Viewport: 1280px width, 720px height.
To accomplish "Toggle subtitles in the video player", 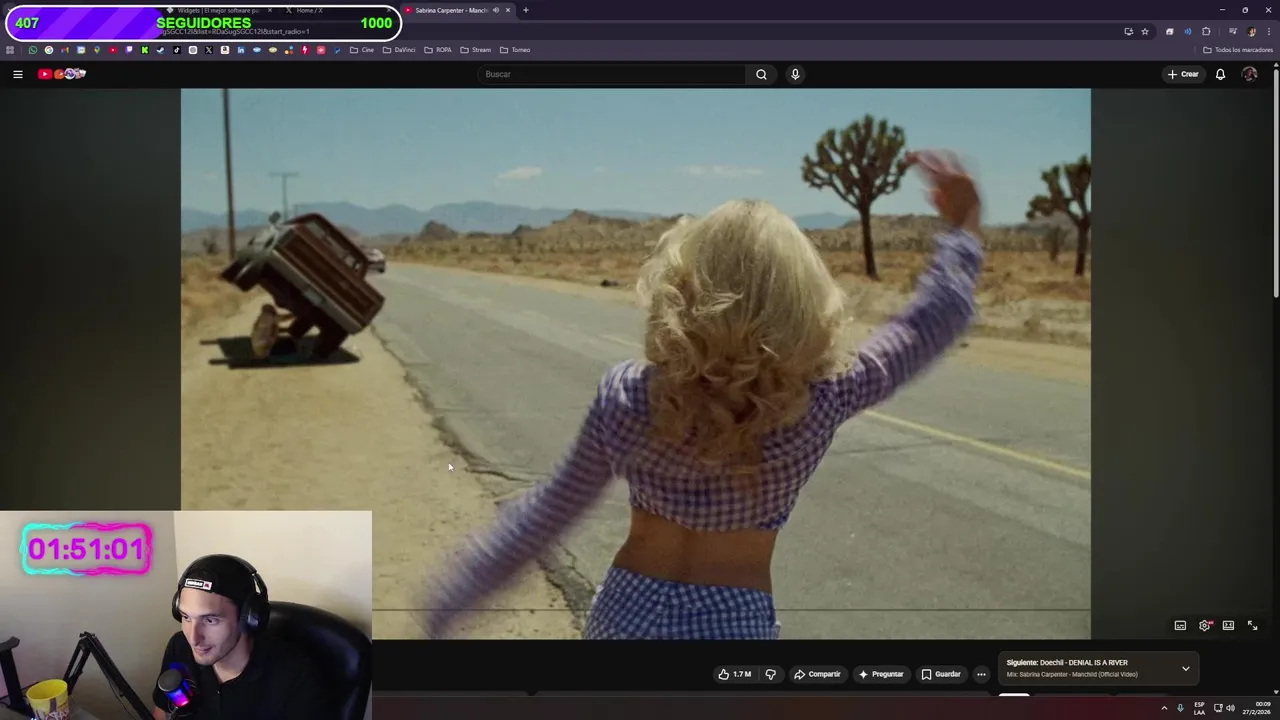I will (x=1180, y=625).
